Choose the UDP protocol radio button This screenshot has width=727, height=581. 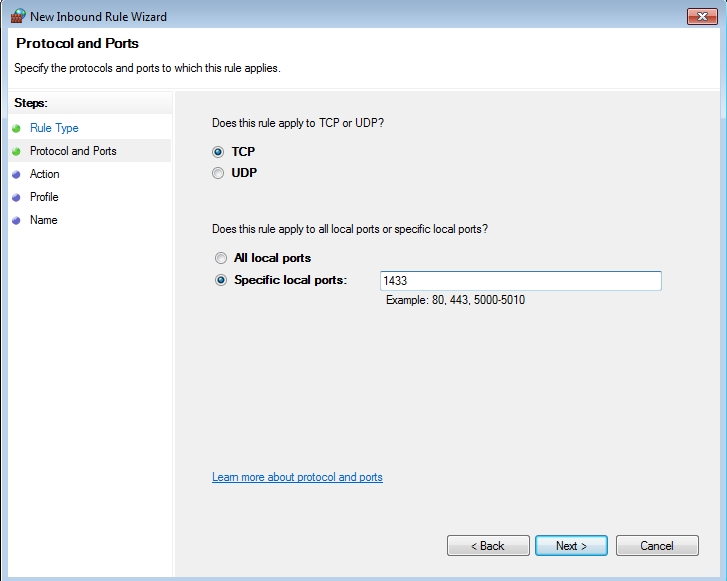point(219,173)
